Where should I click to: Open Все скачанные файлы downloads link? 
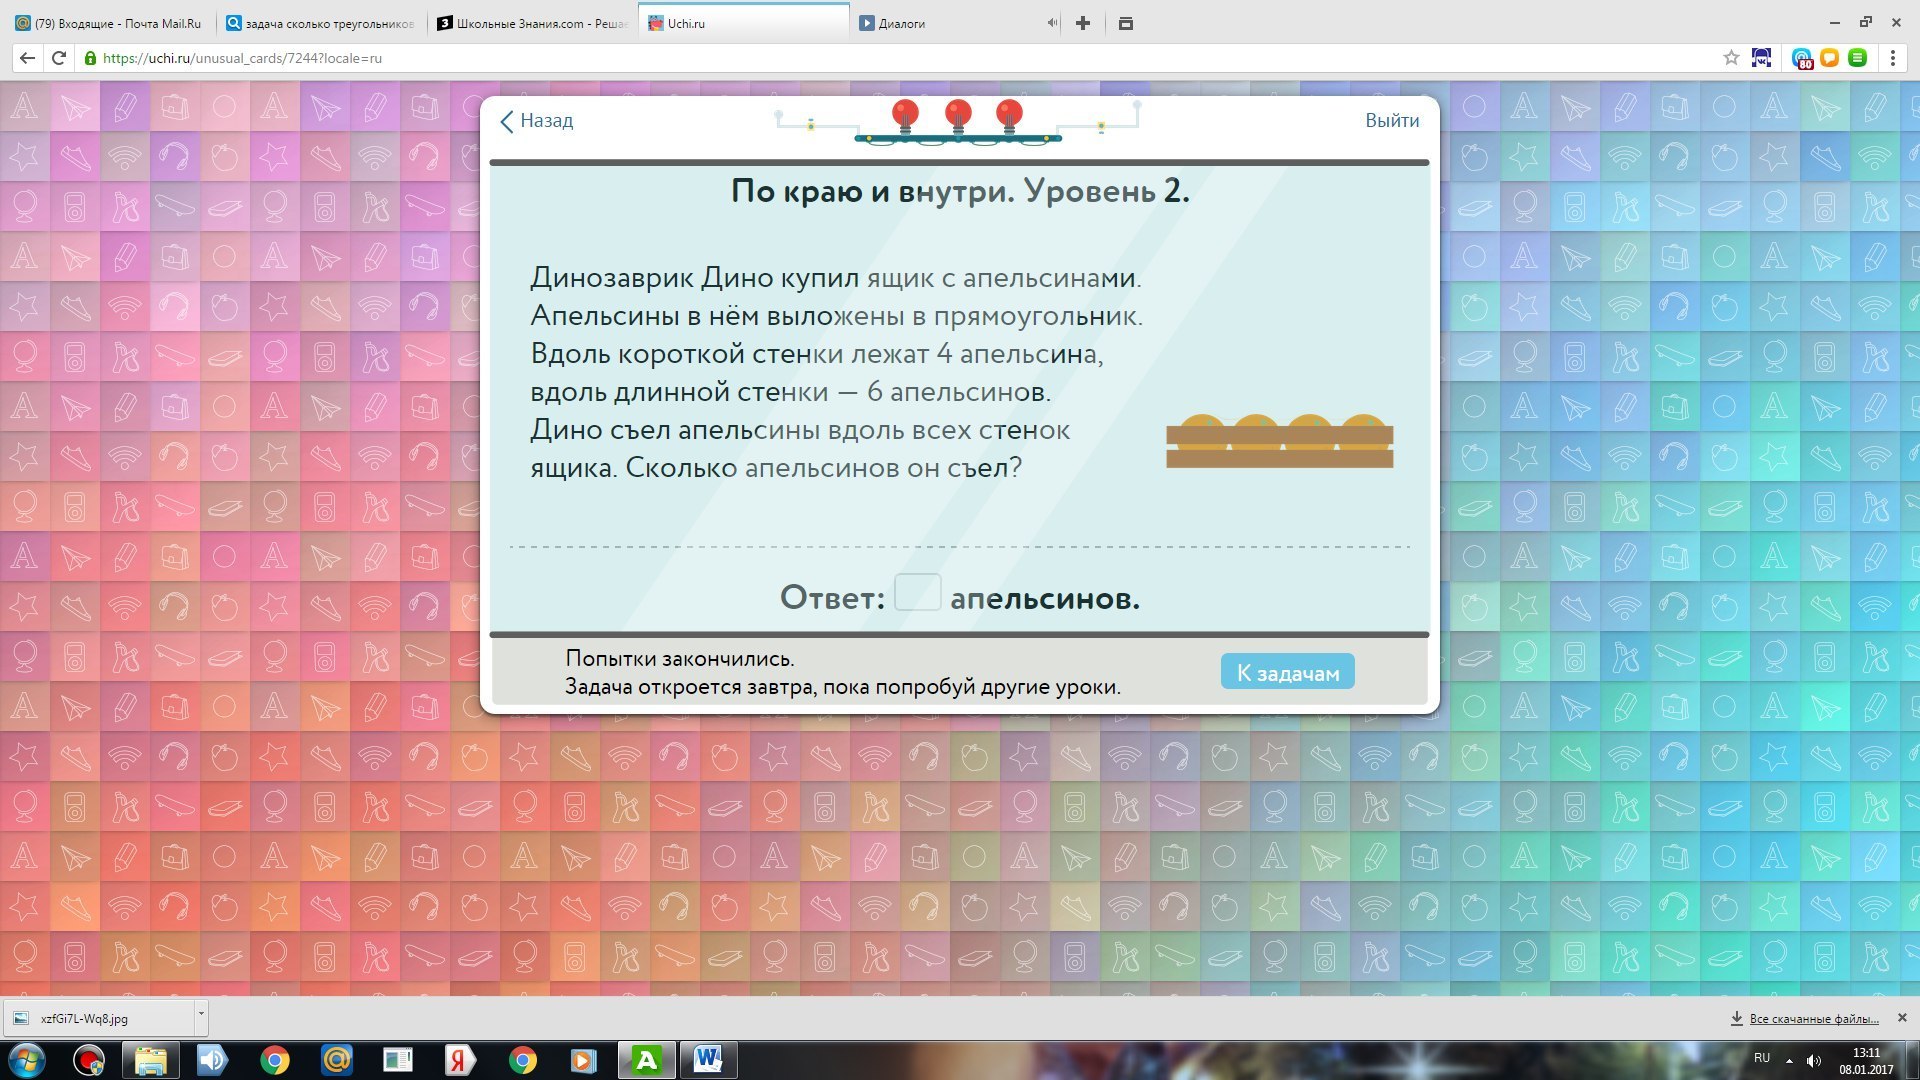click(1812, 1018)
